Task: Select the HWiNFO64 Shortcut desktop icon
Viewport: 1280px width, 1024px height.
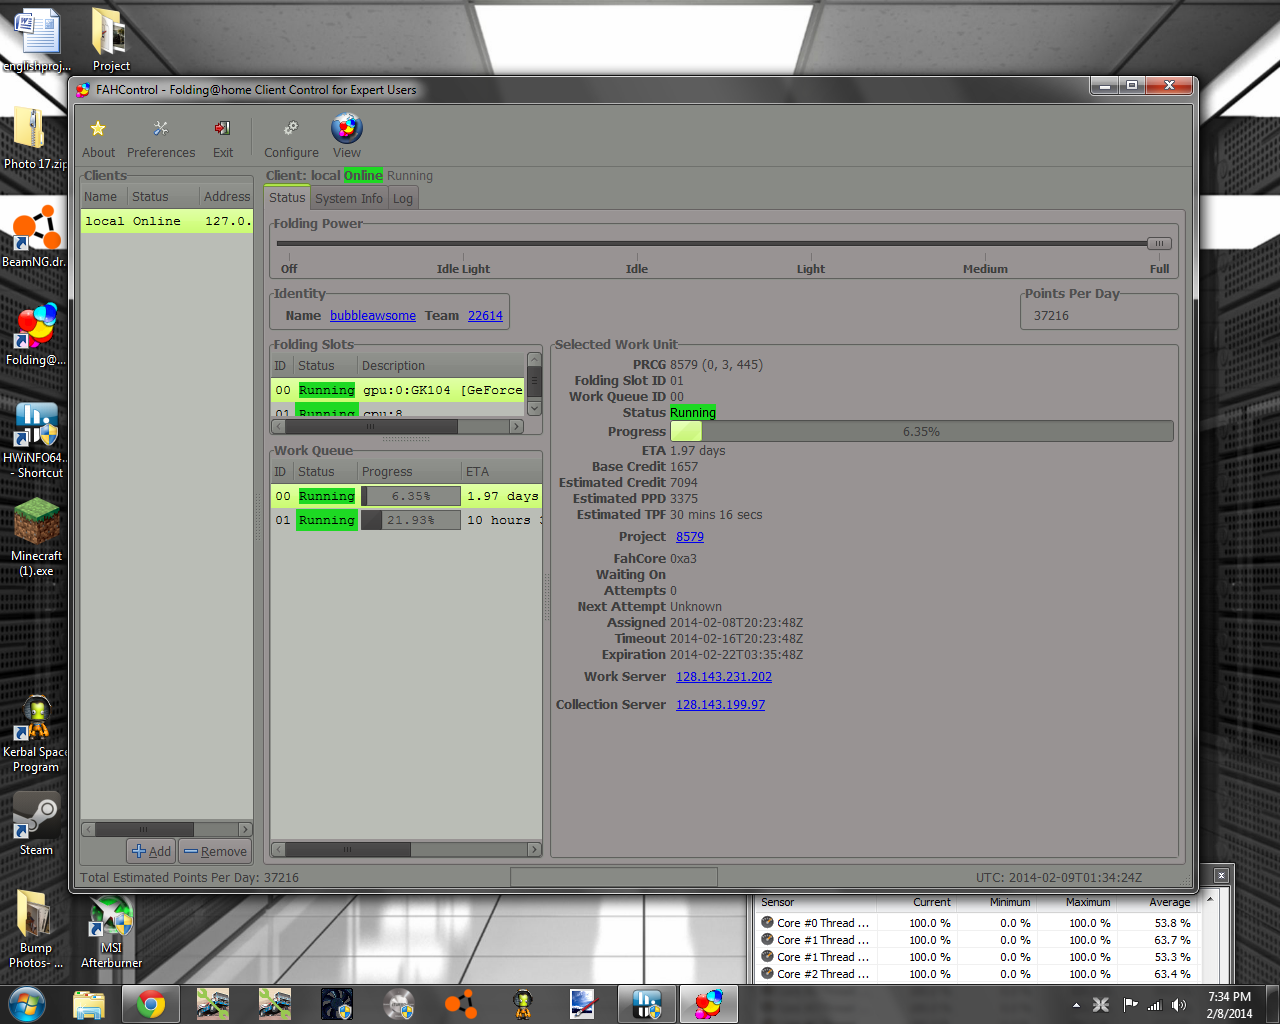Action: click(36, 439)
